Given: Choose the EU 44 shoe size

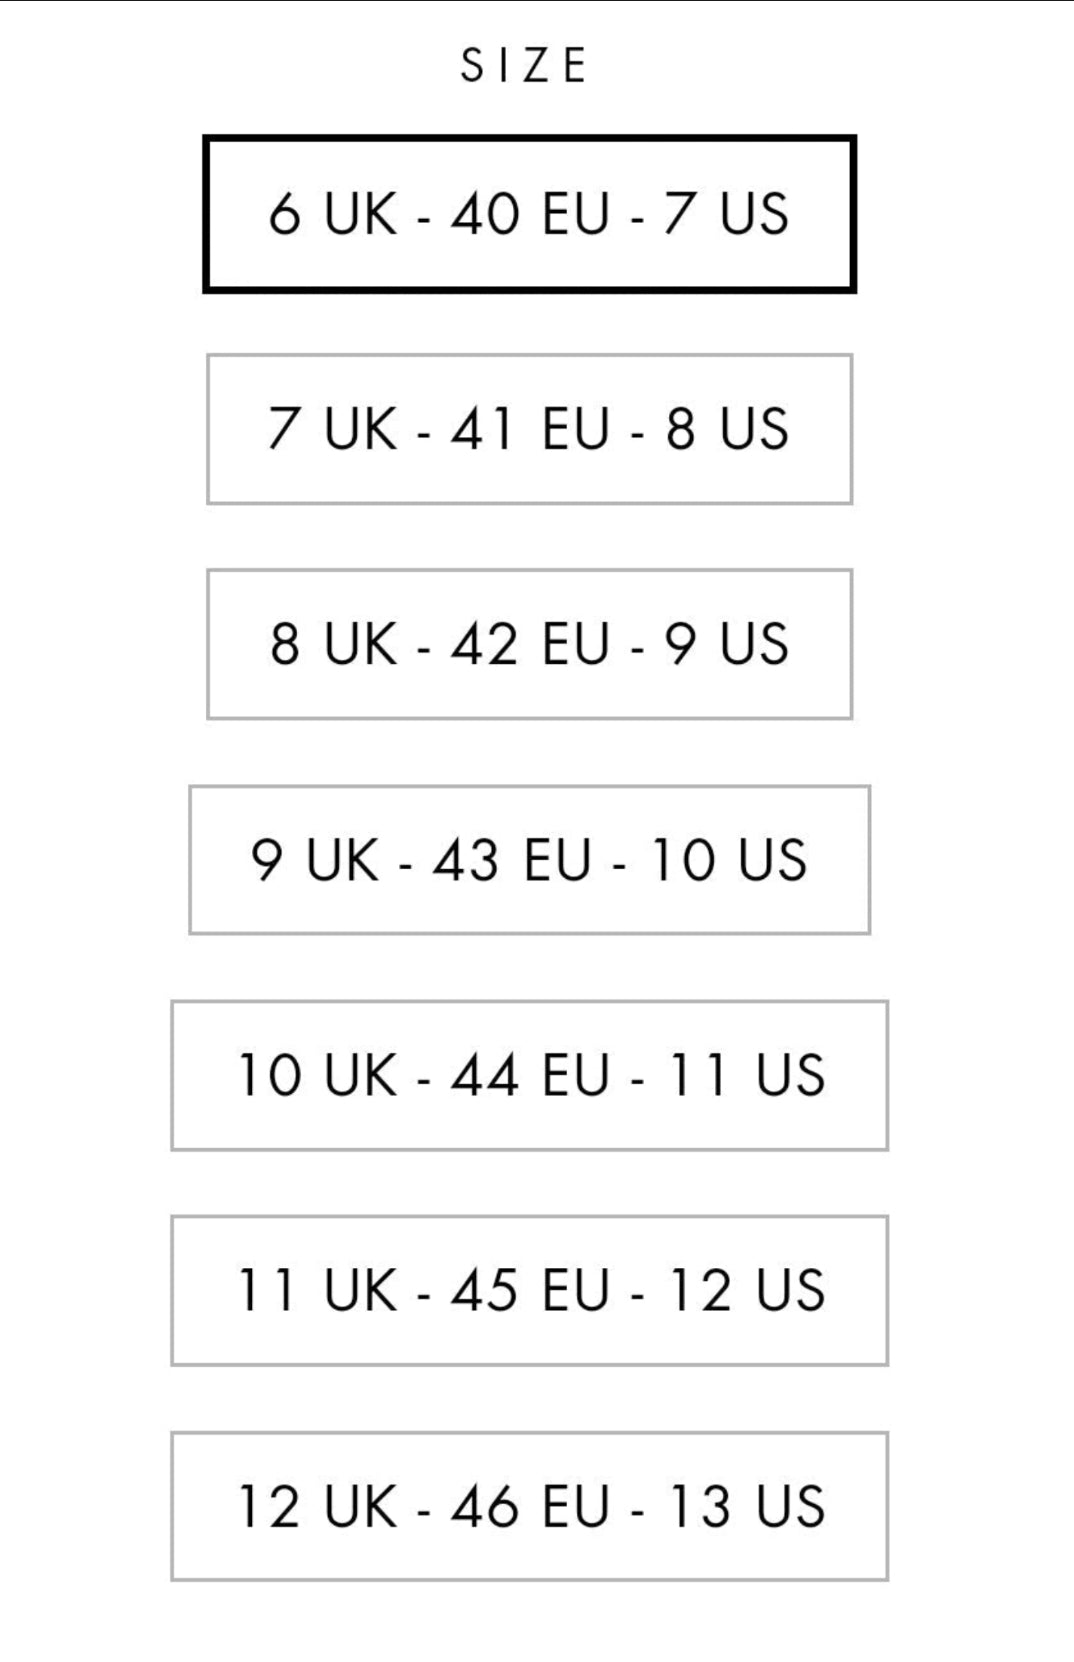Looking at the screenshot, I should pos(529,1075).
